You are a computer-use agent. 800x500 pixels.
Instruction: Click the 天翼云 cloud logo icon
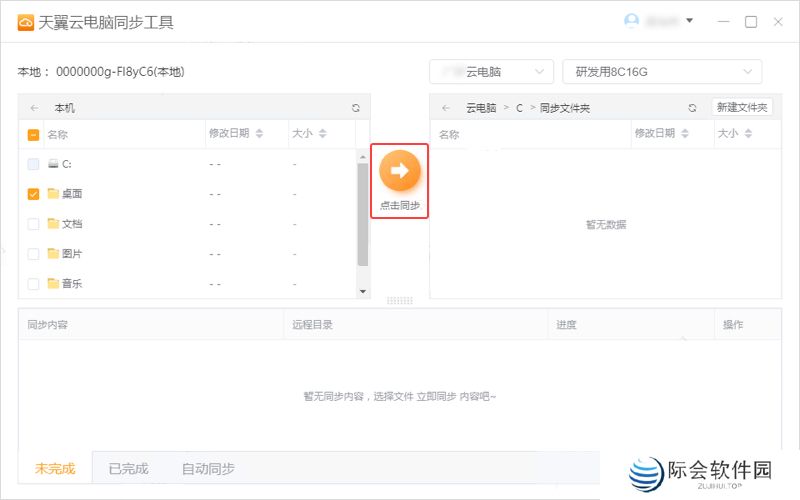coord(26,22)
